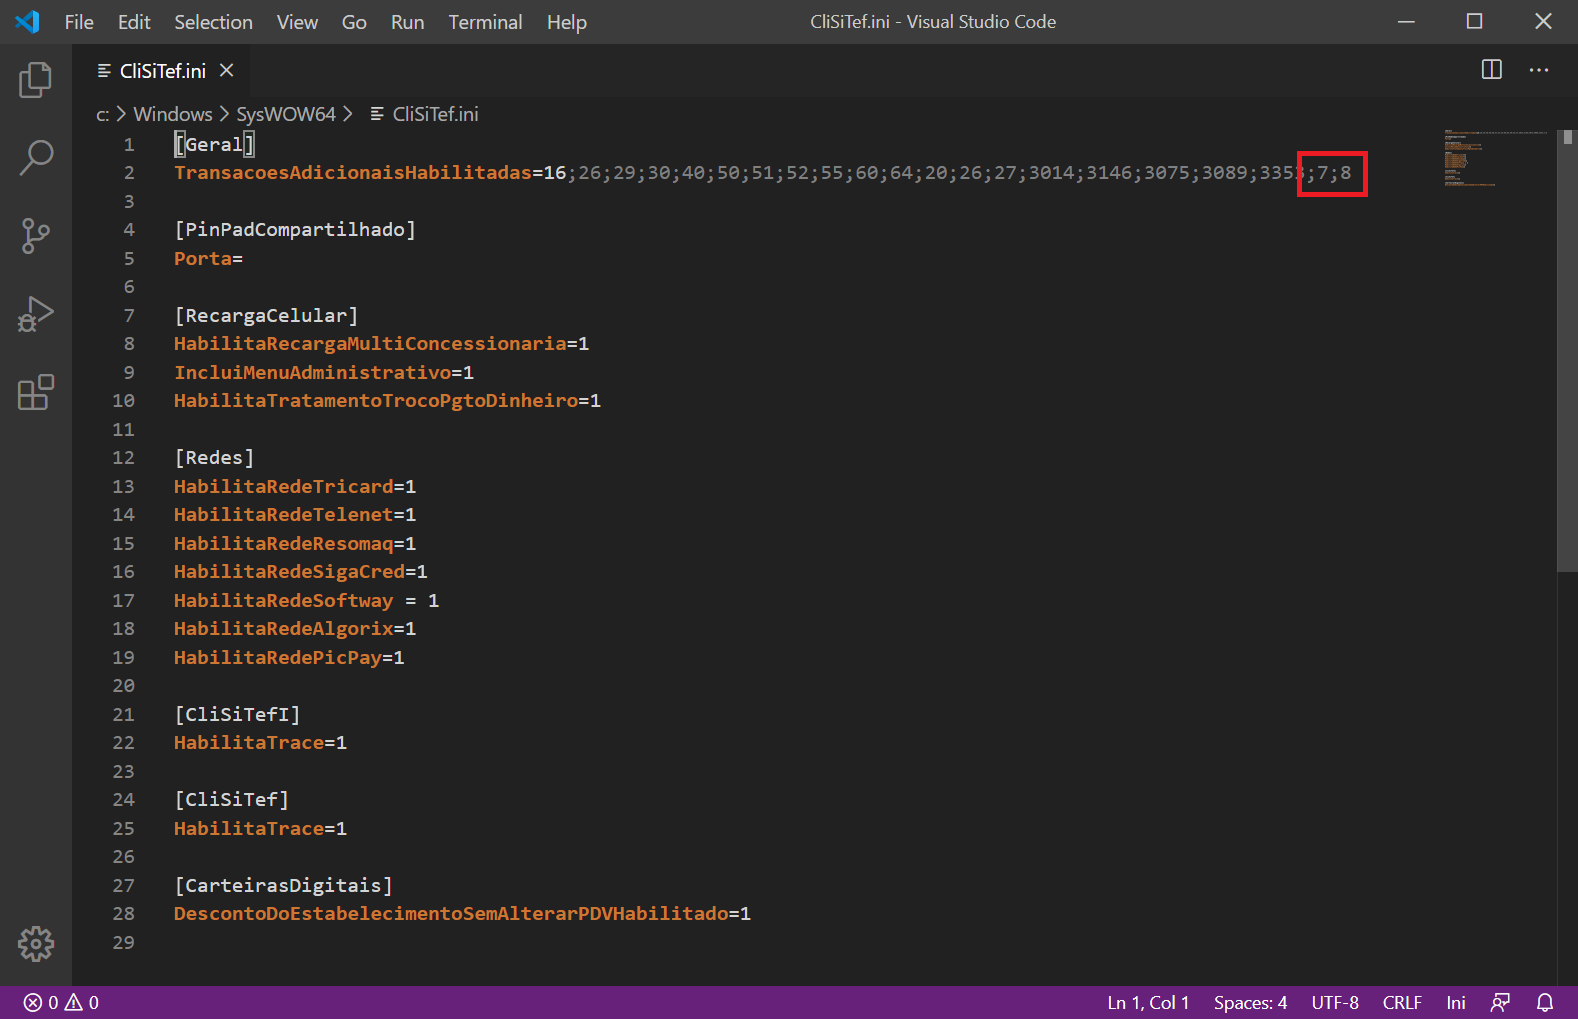Expand the SysWOW64 breadcrumb folder
The width and height of the screenshot is (1578, 1019).
285,114
